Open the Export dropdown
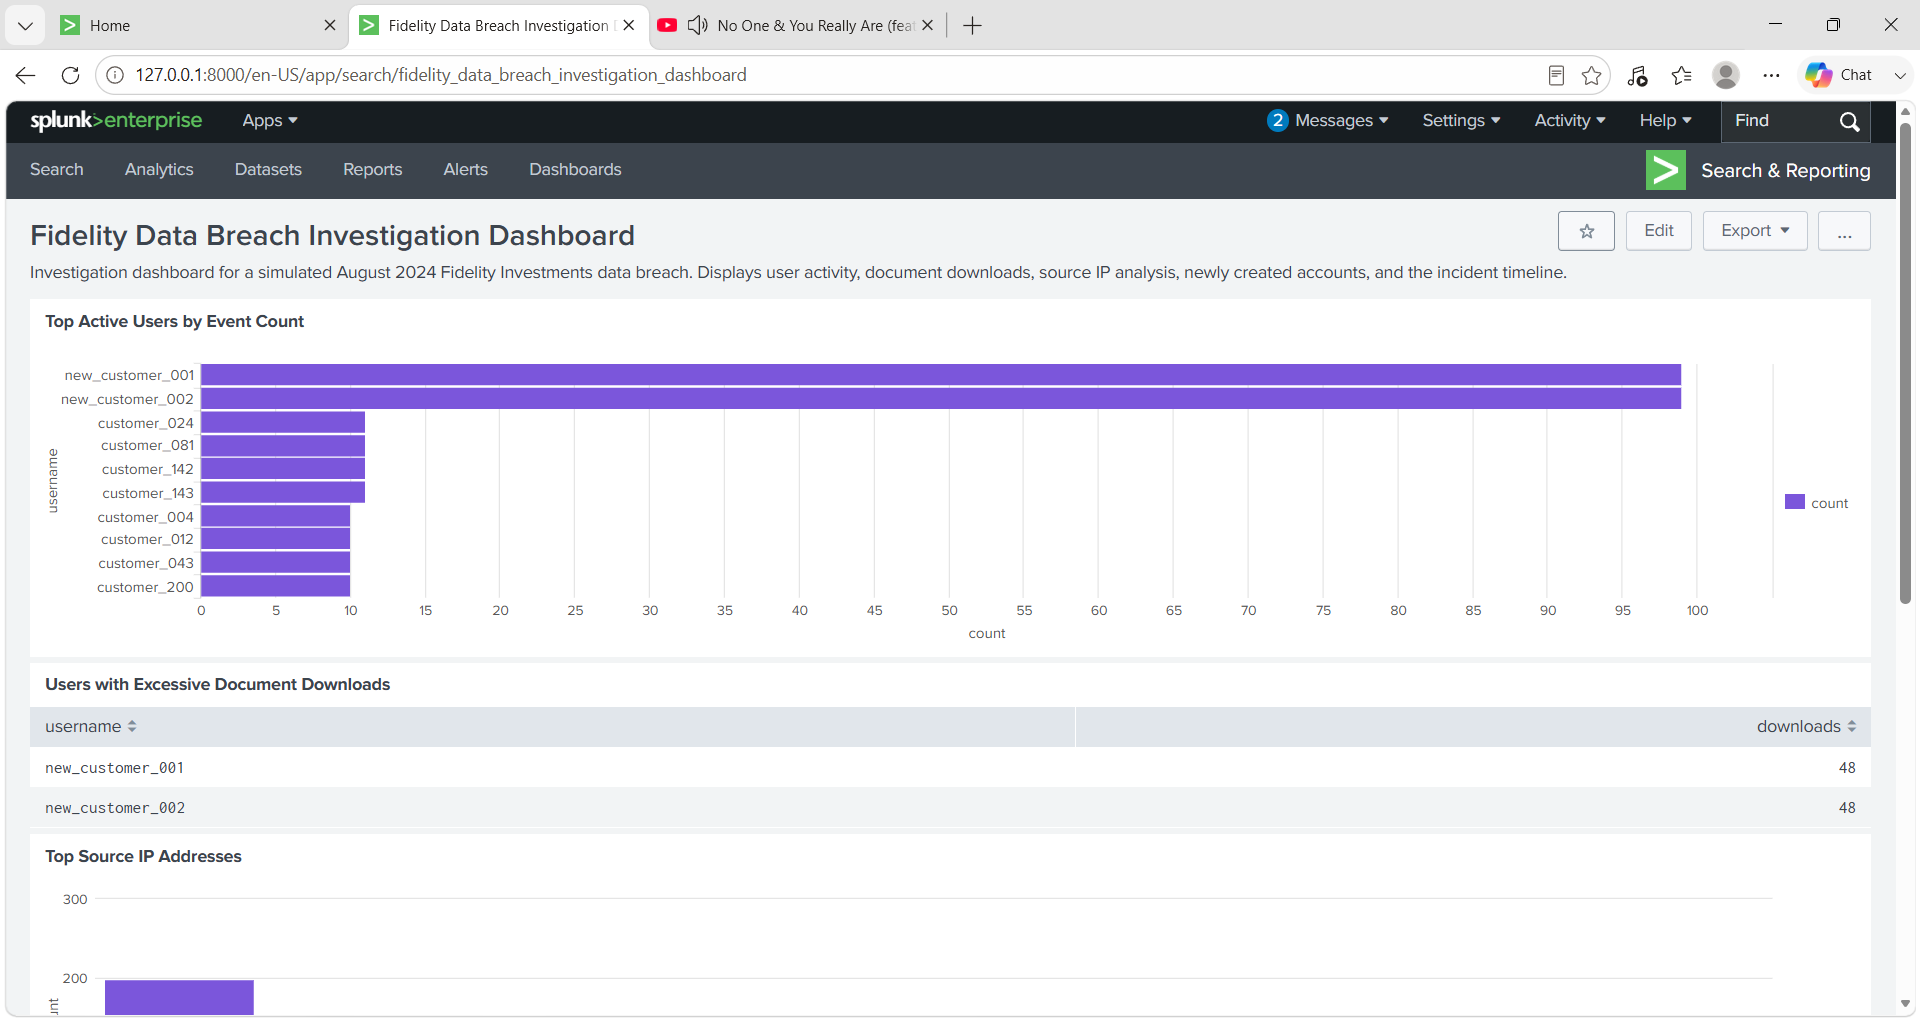 pyautogui.click(x=1755, y=231)
